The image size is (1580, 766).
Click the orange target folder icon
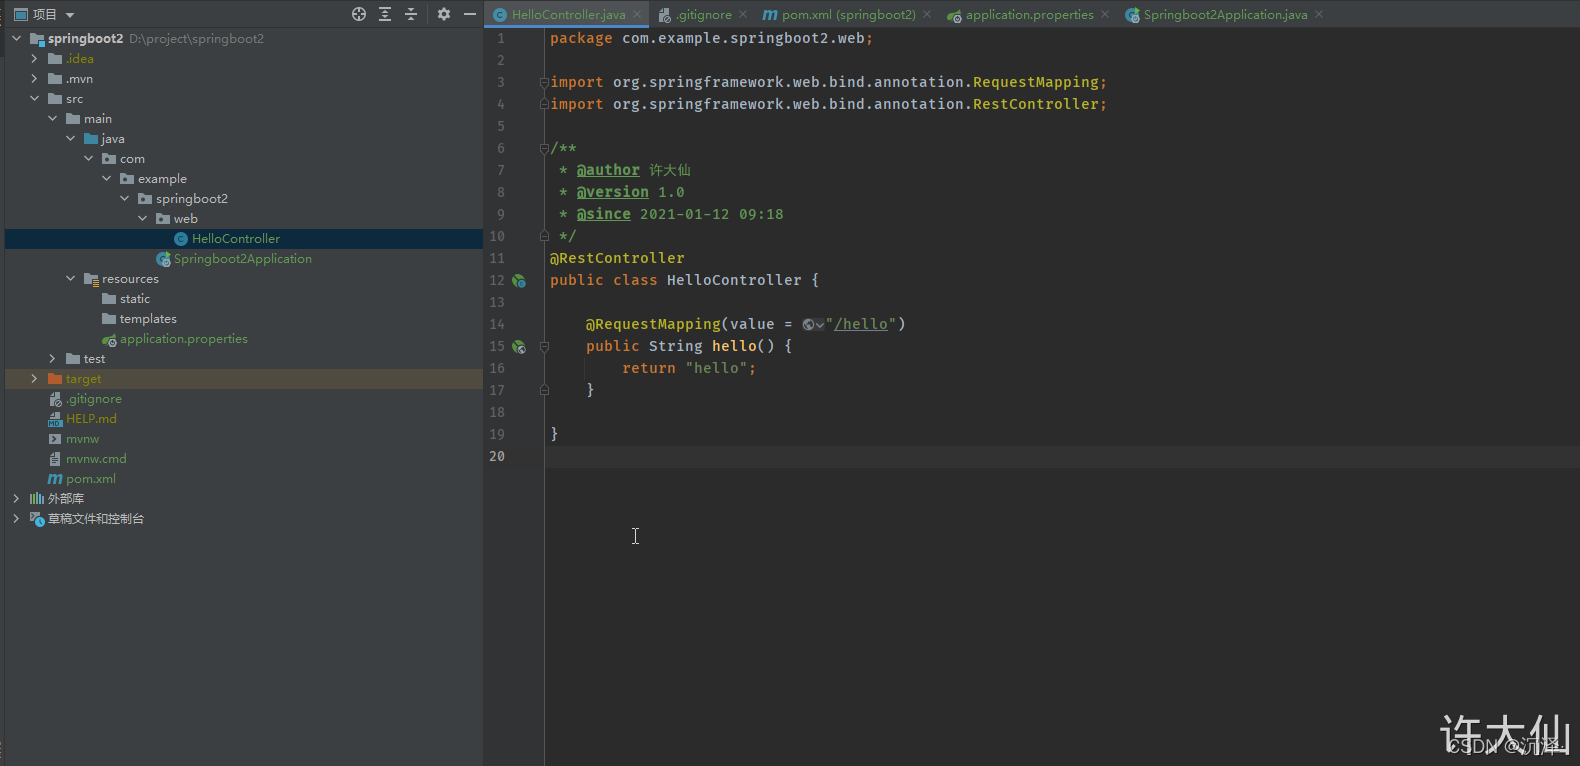point(55,379)
